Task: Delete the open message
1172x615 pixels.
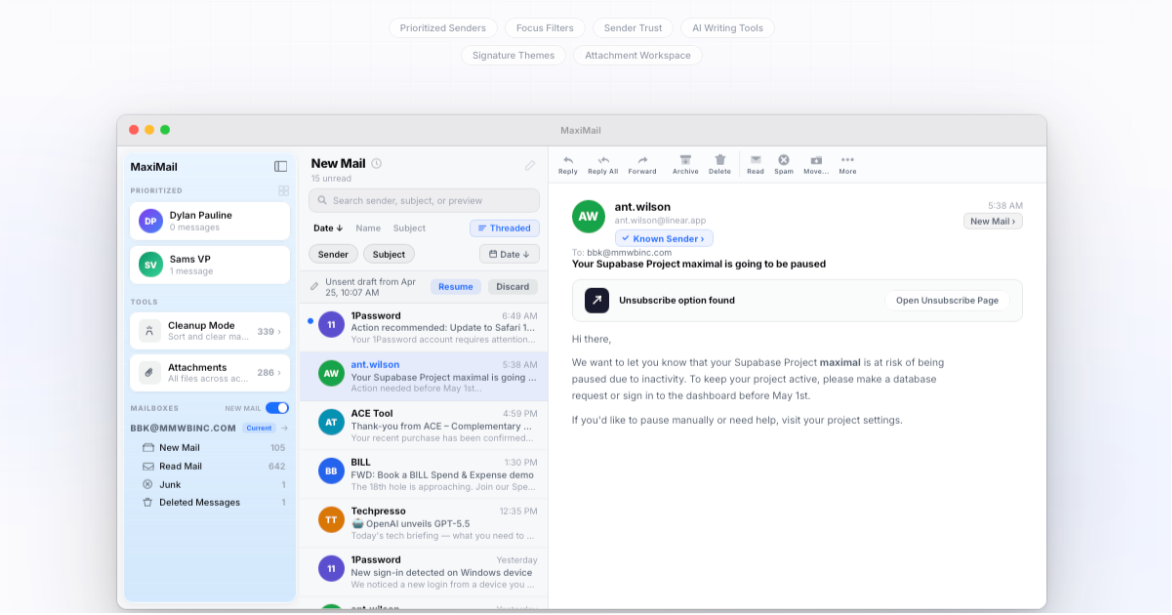Action: coord(720,164)
